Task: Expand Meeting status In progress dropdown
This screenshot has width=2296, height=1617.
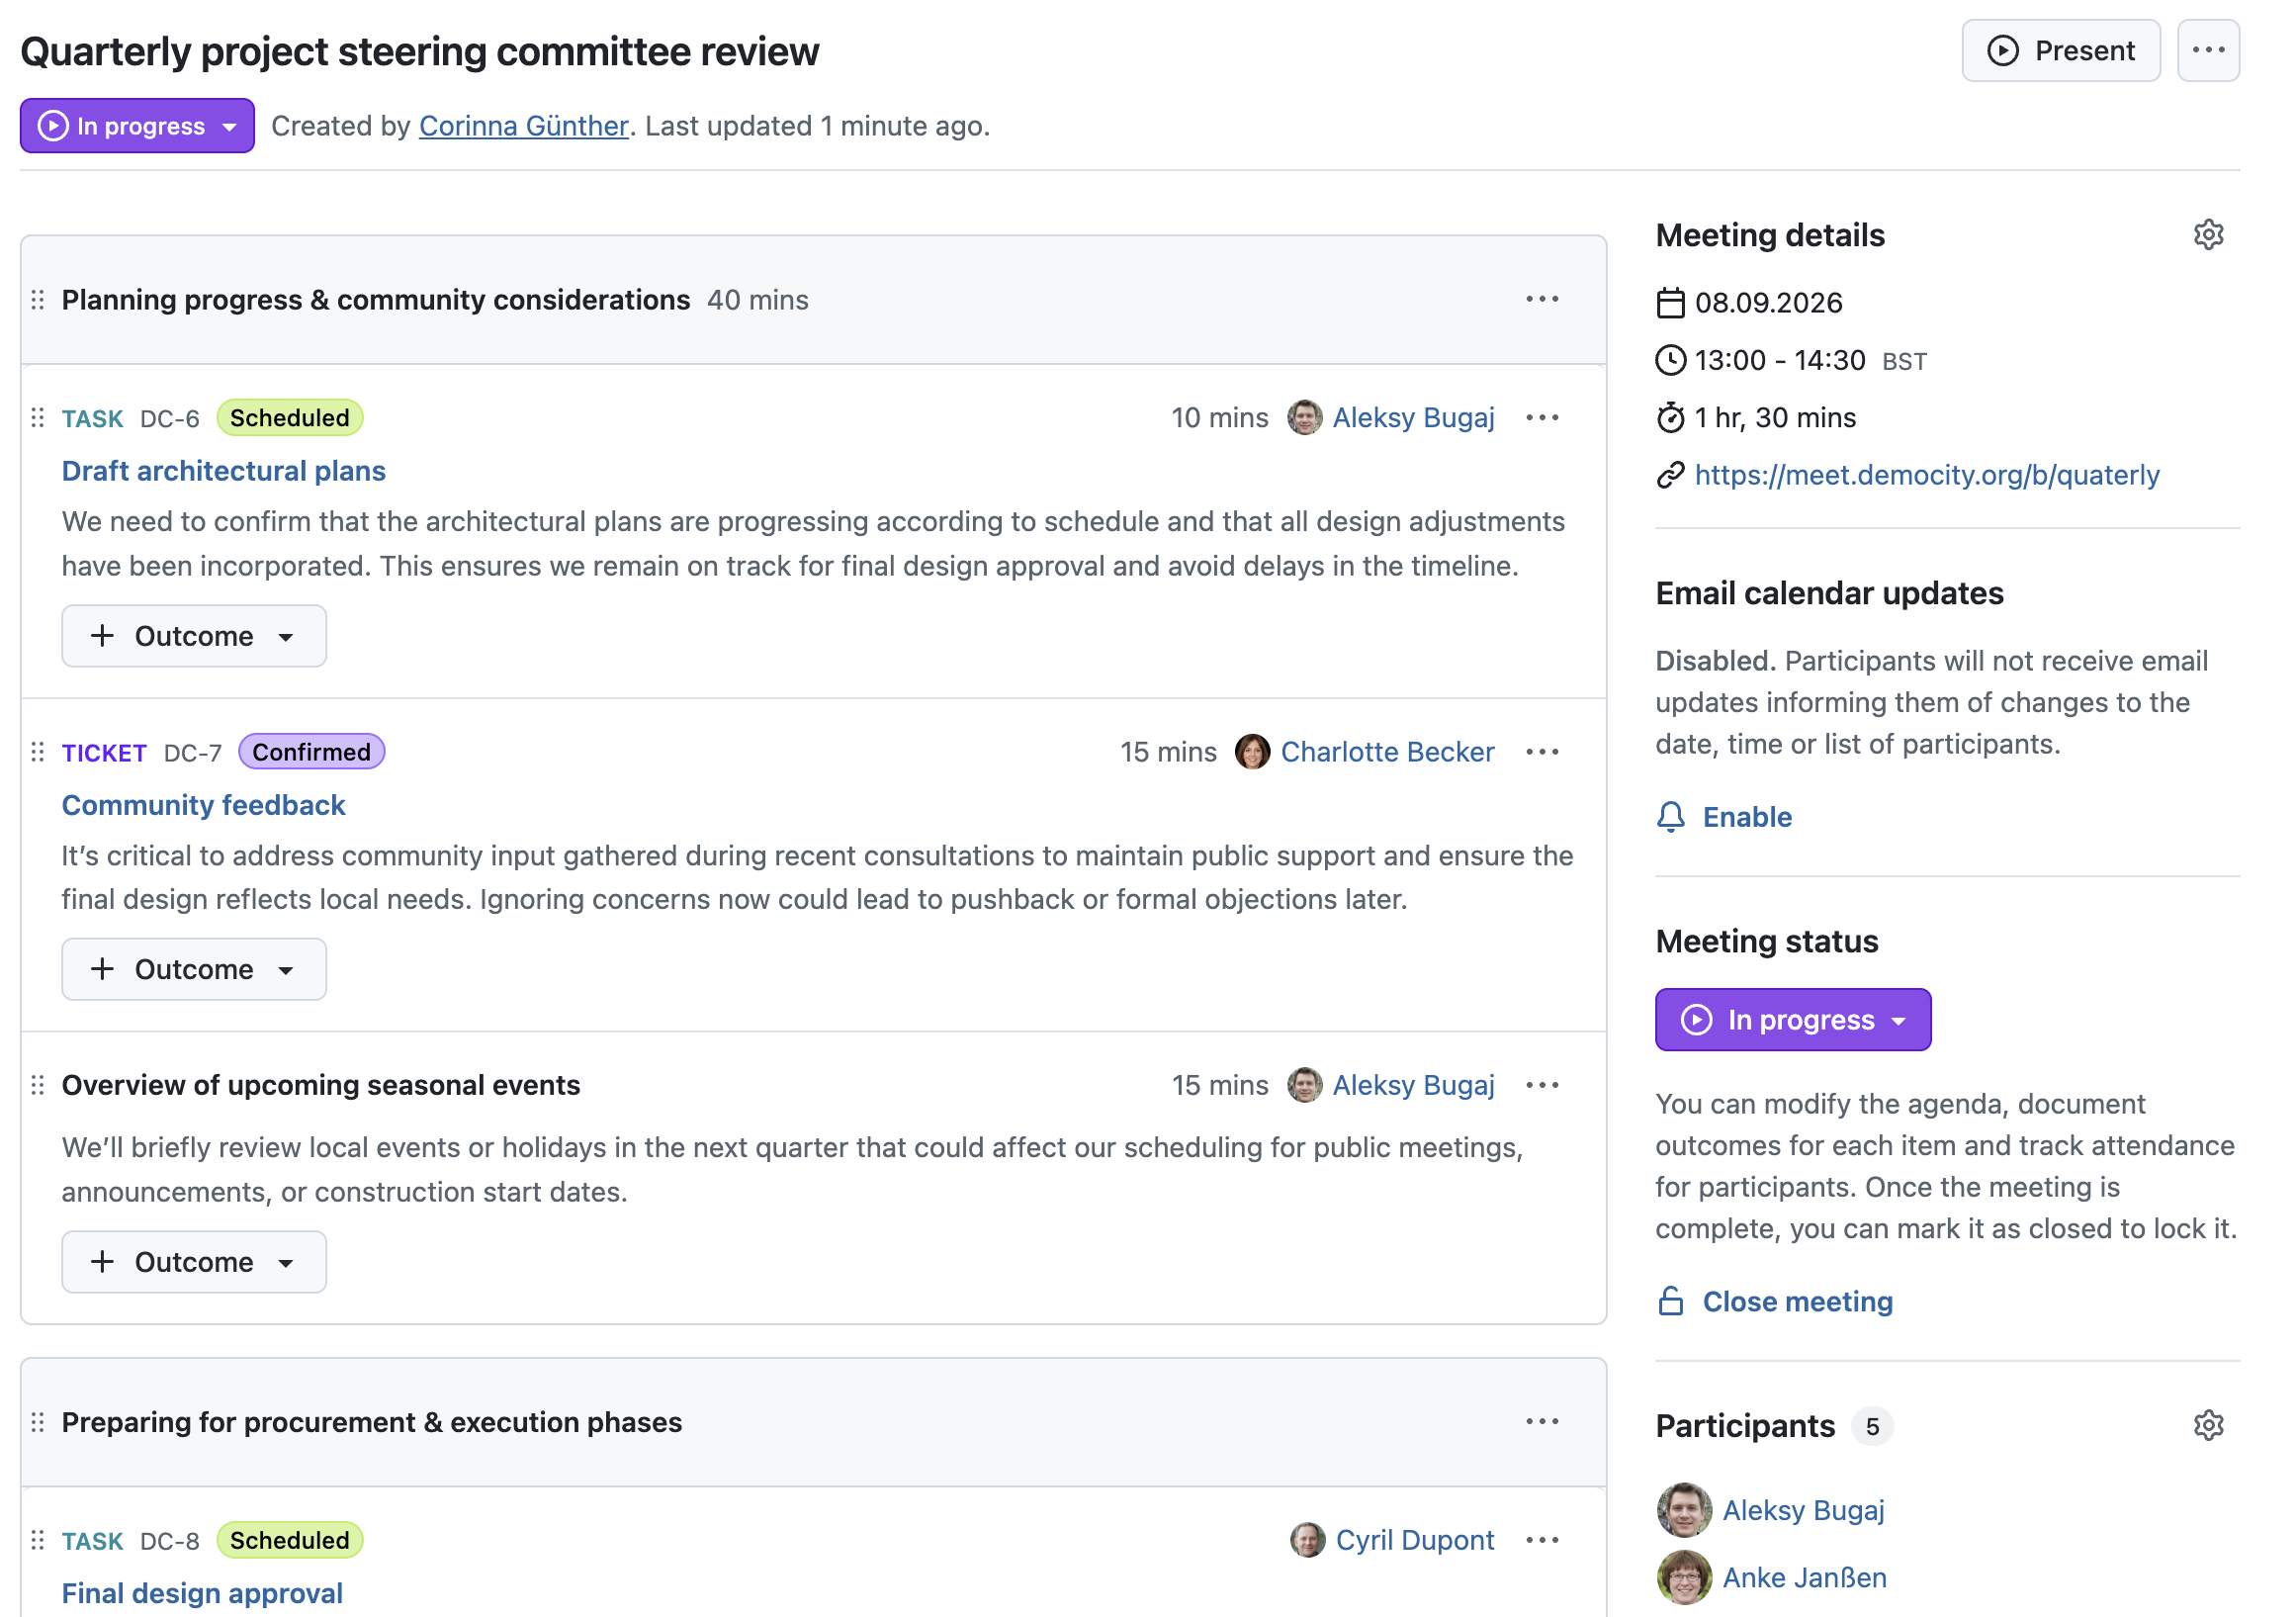Action: pos(1792,1019)
